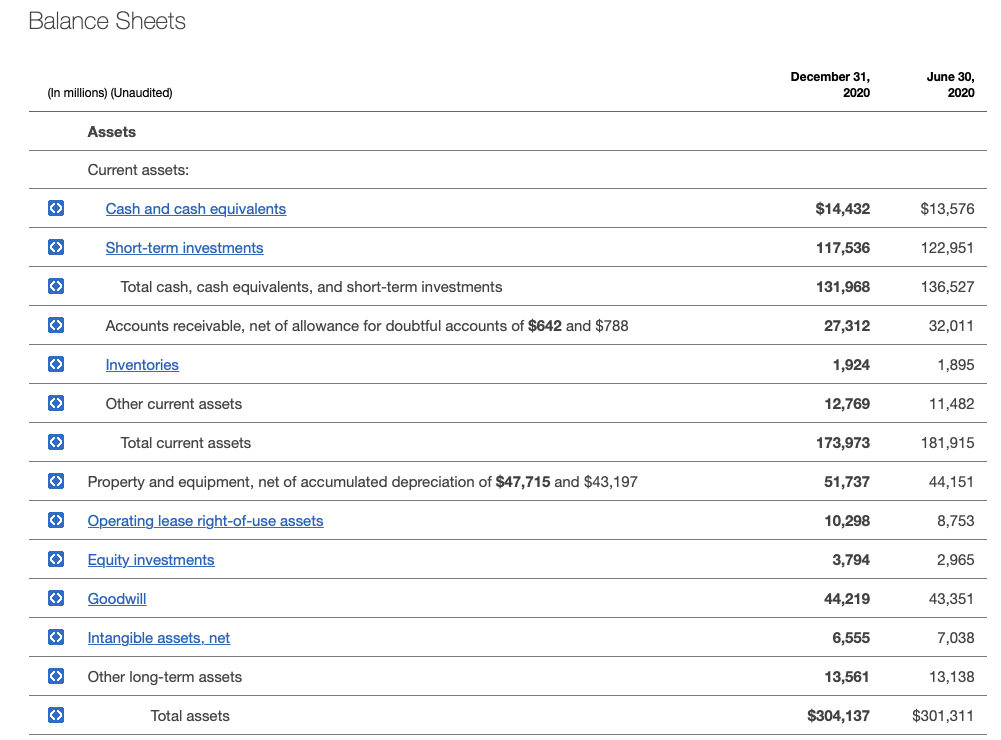
Task: Click the icon beside the Total assets row
Action: 57,716
